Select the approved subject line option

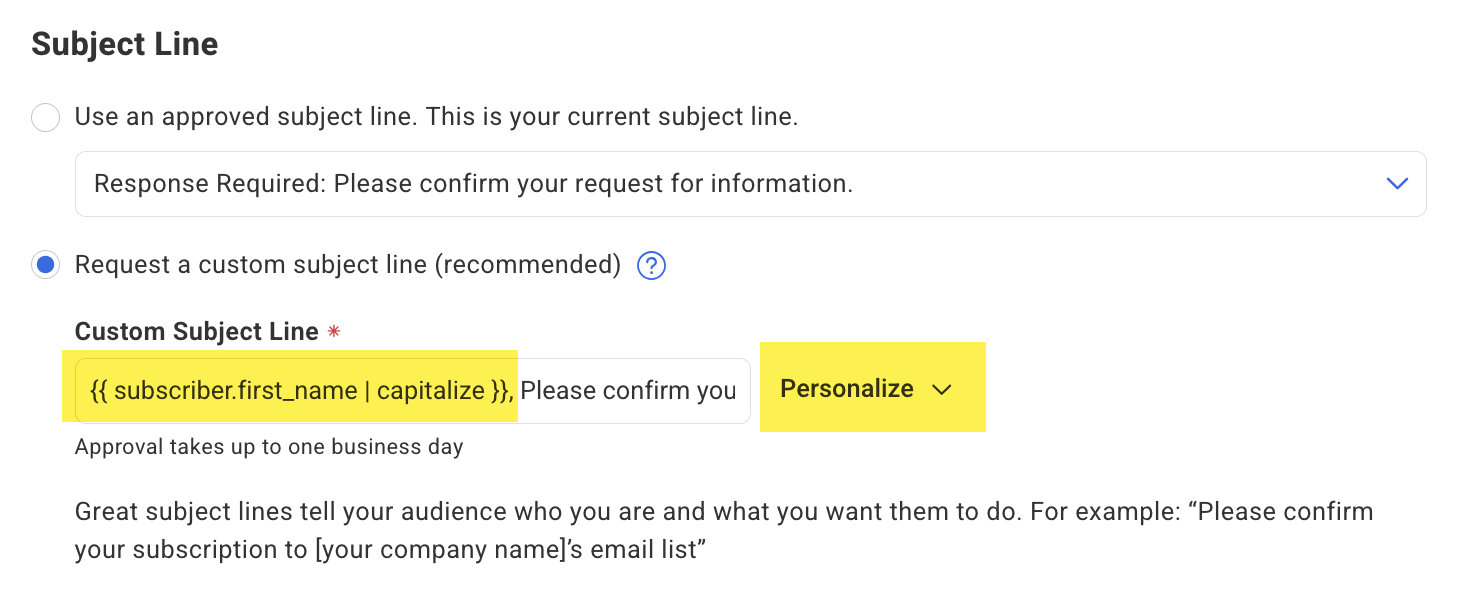(x=45, y=117)
